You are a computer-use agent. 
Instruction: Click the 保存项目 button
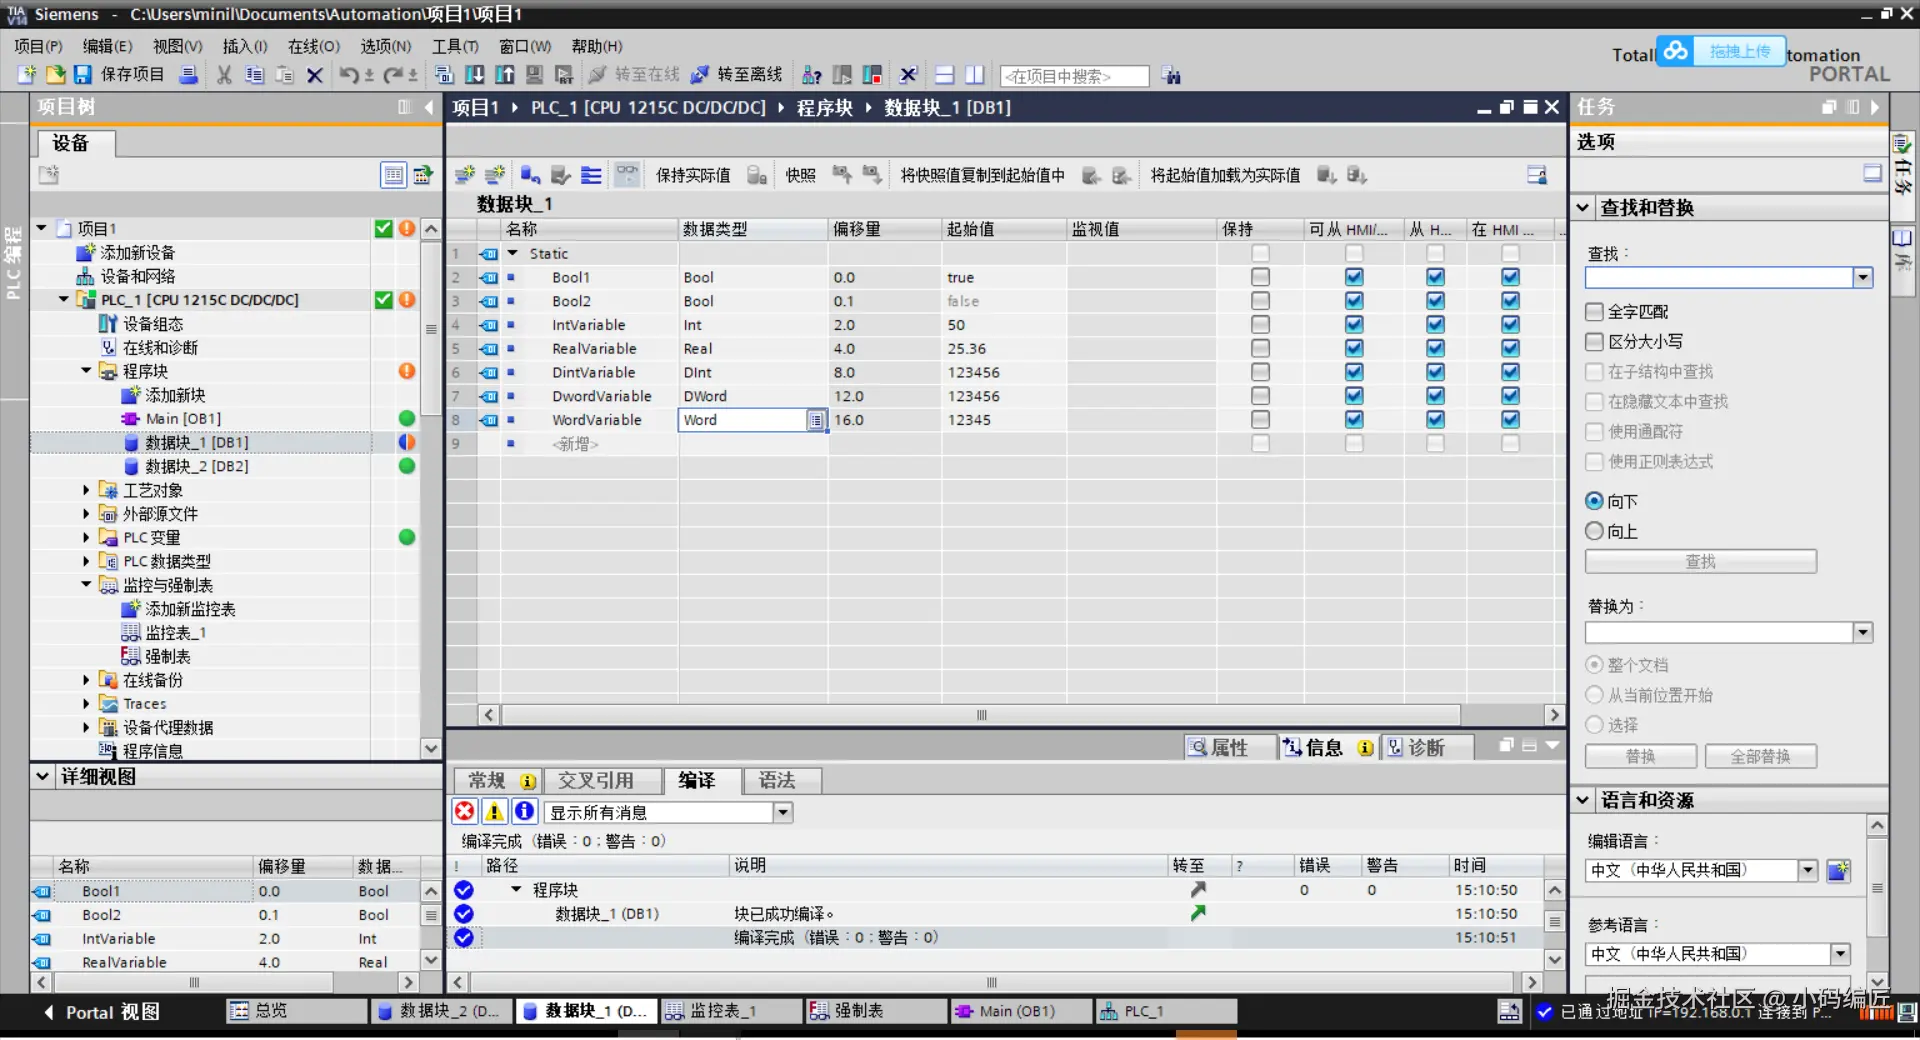click(119, 75)
